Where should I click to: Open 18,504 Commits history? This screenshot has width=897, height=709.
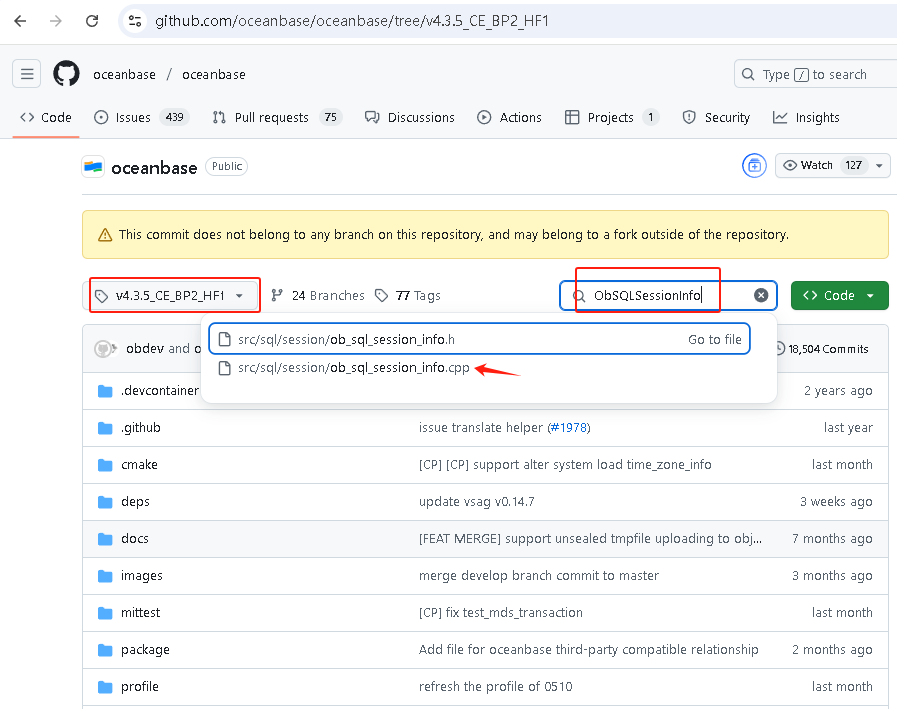click(x=821, y=348)
